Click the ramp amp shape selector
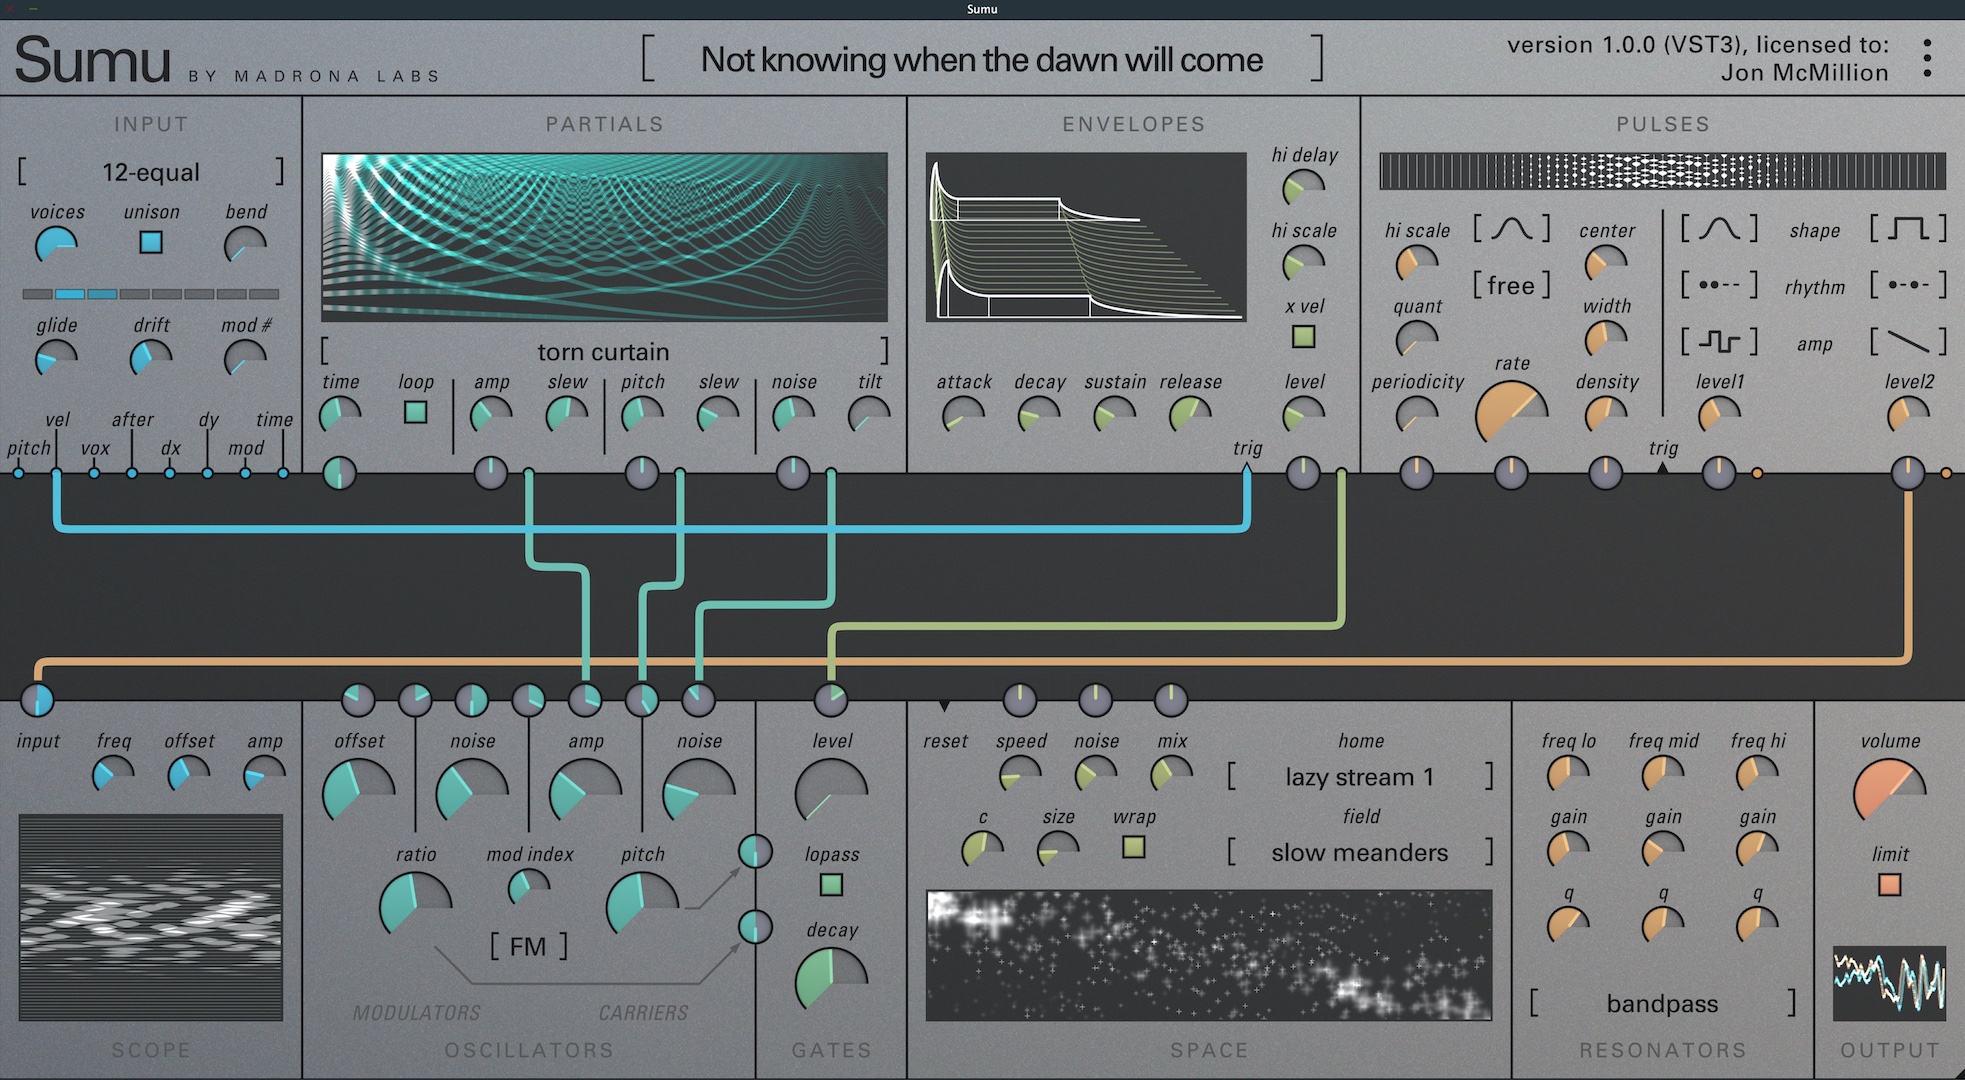The width and height of the screenshot is (1965, 1080). pos(1908,343)
